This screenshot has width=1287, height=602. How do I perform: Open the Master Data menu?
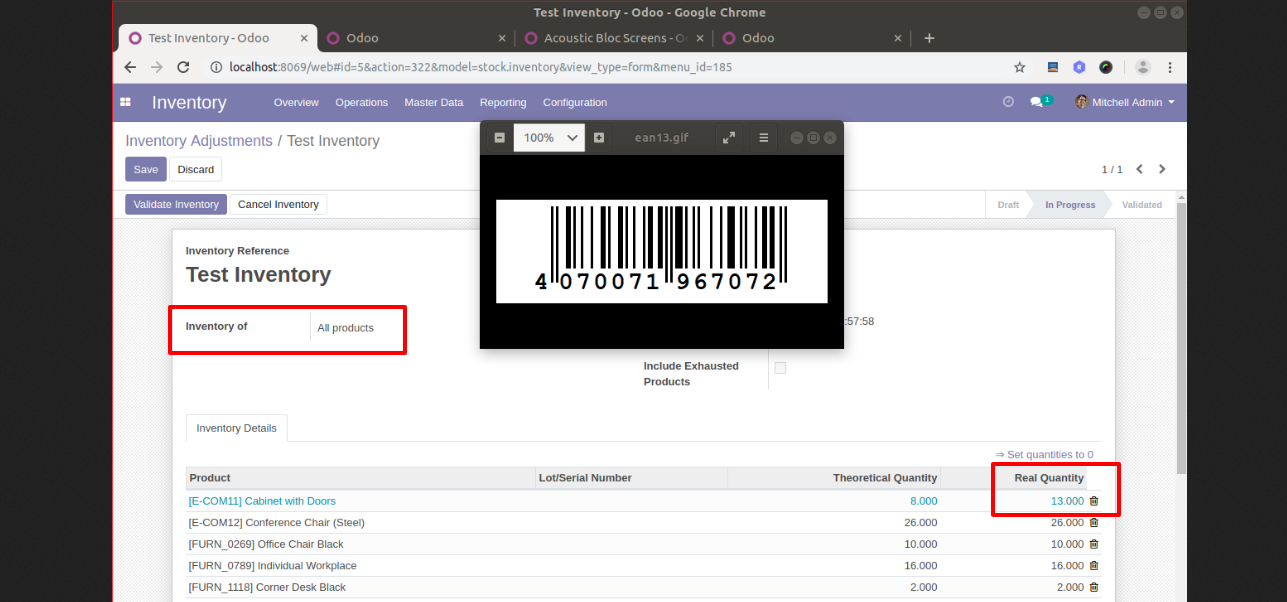[434, 102]
